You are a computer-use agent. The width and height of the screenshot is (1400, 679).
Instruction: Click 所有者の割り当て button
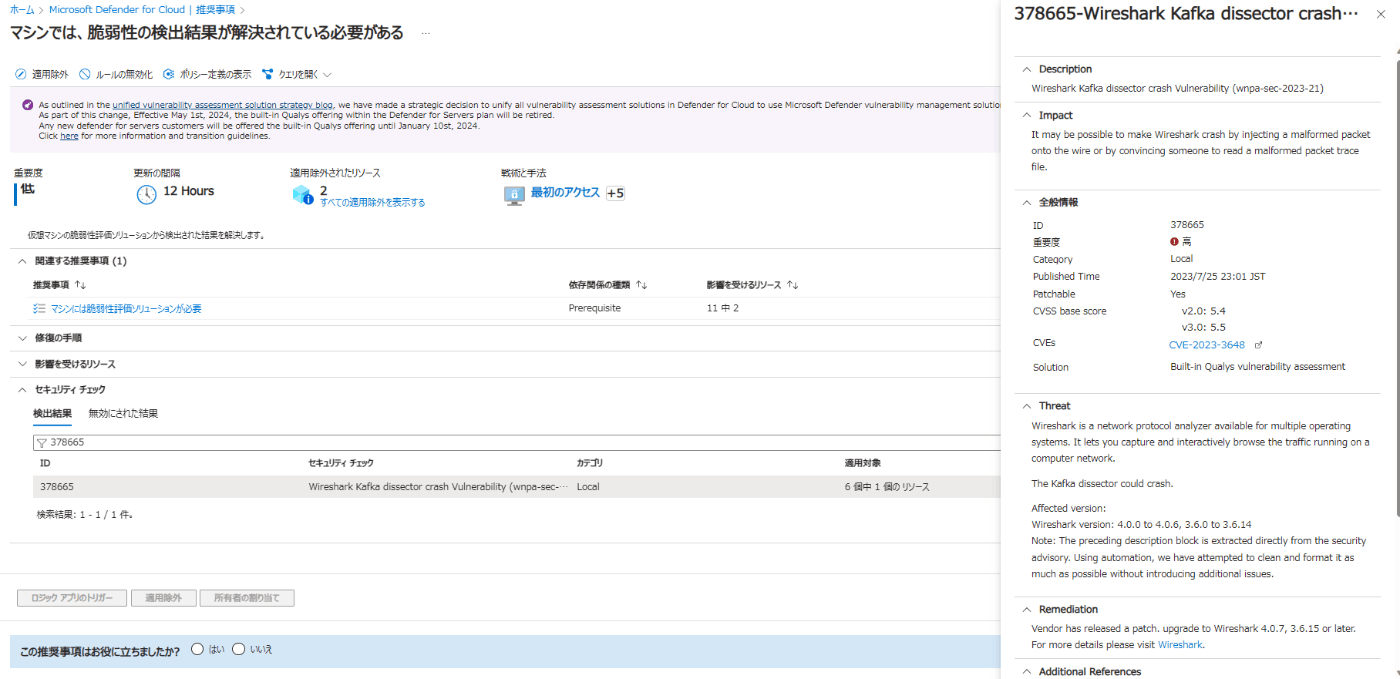247,598
